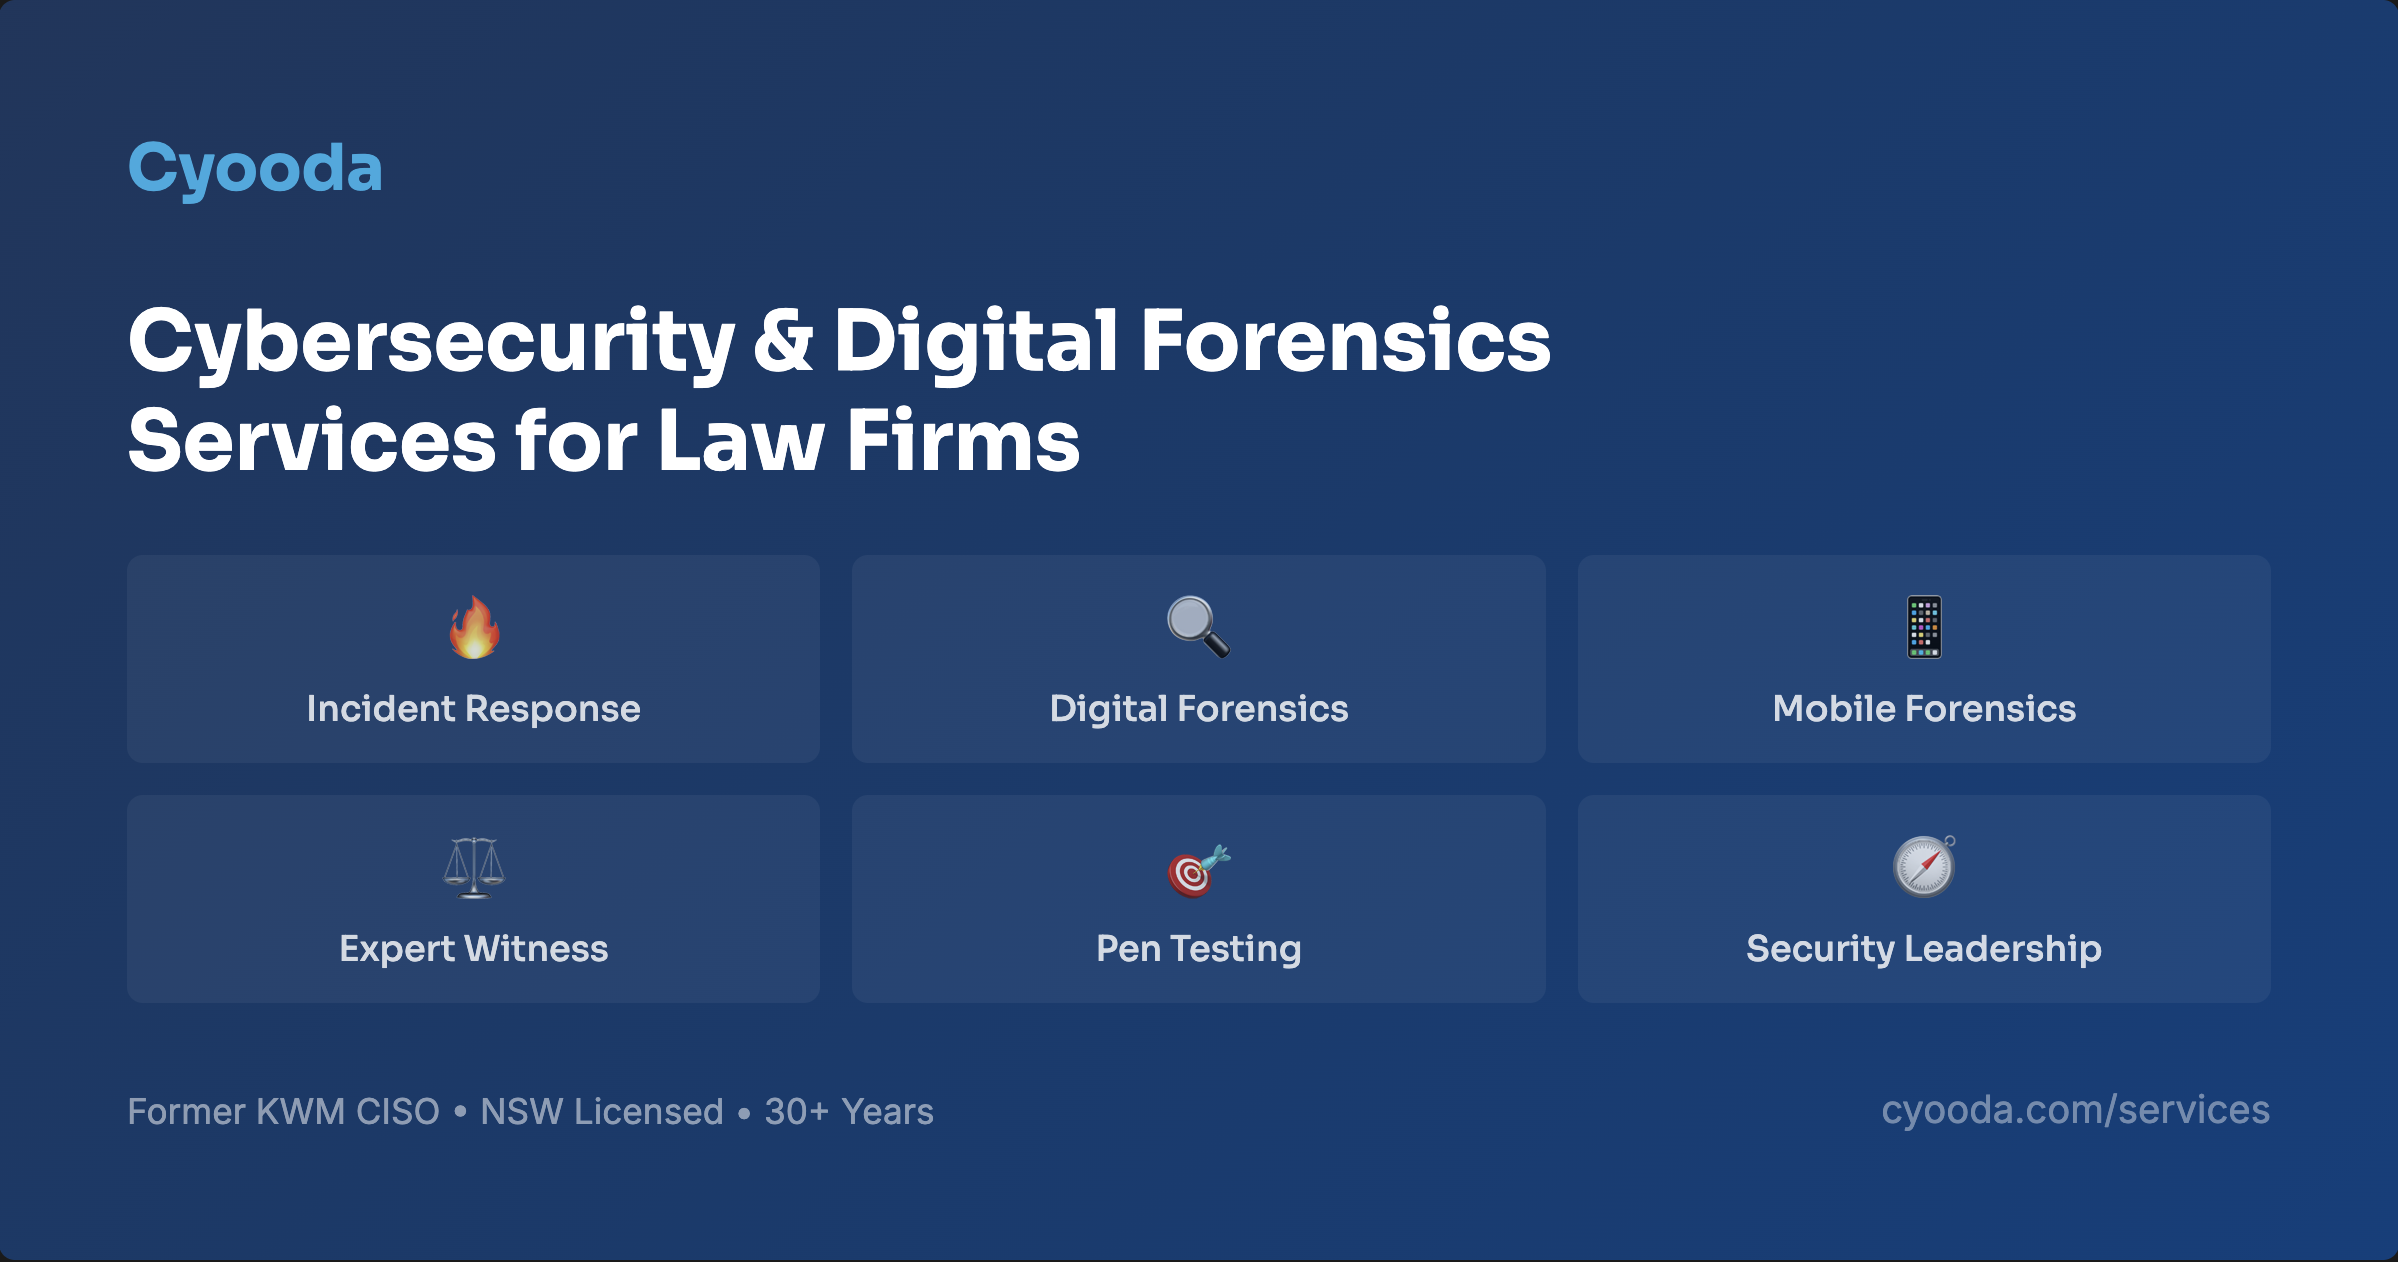Click the dartboard icon for Pen Testing
The width and height of the screenshot is (2398, 1262).
tap(1198, 870)
